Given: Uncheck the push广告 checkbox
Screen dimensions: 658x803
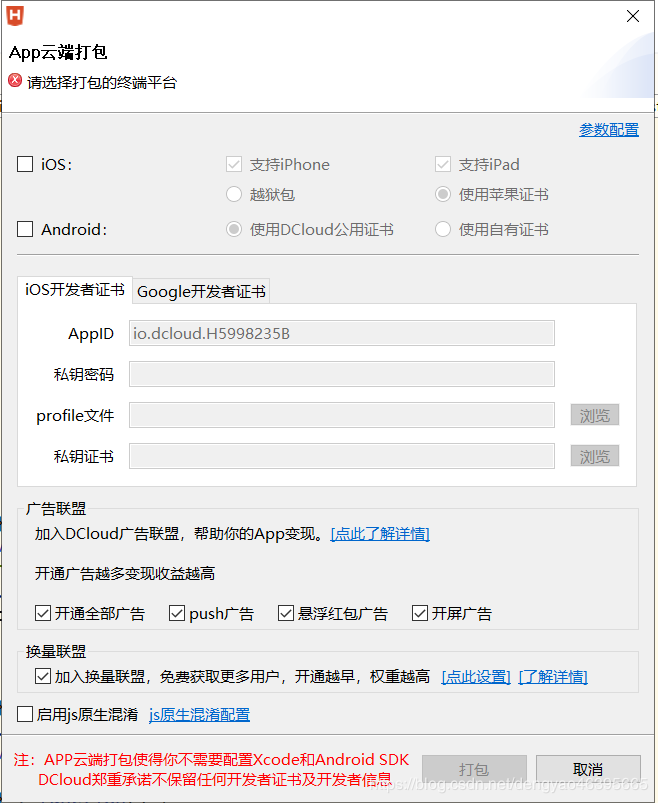Looking at the screenshot, I should click(x=177, y=613).
